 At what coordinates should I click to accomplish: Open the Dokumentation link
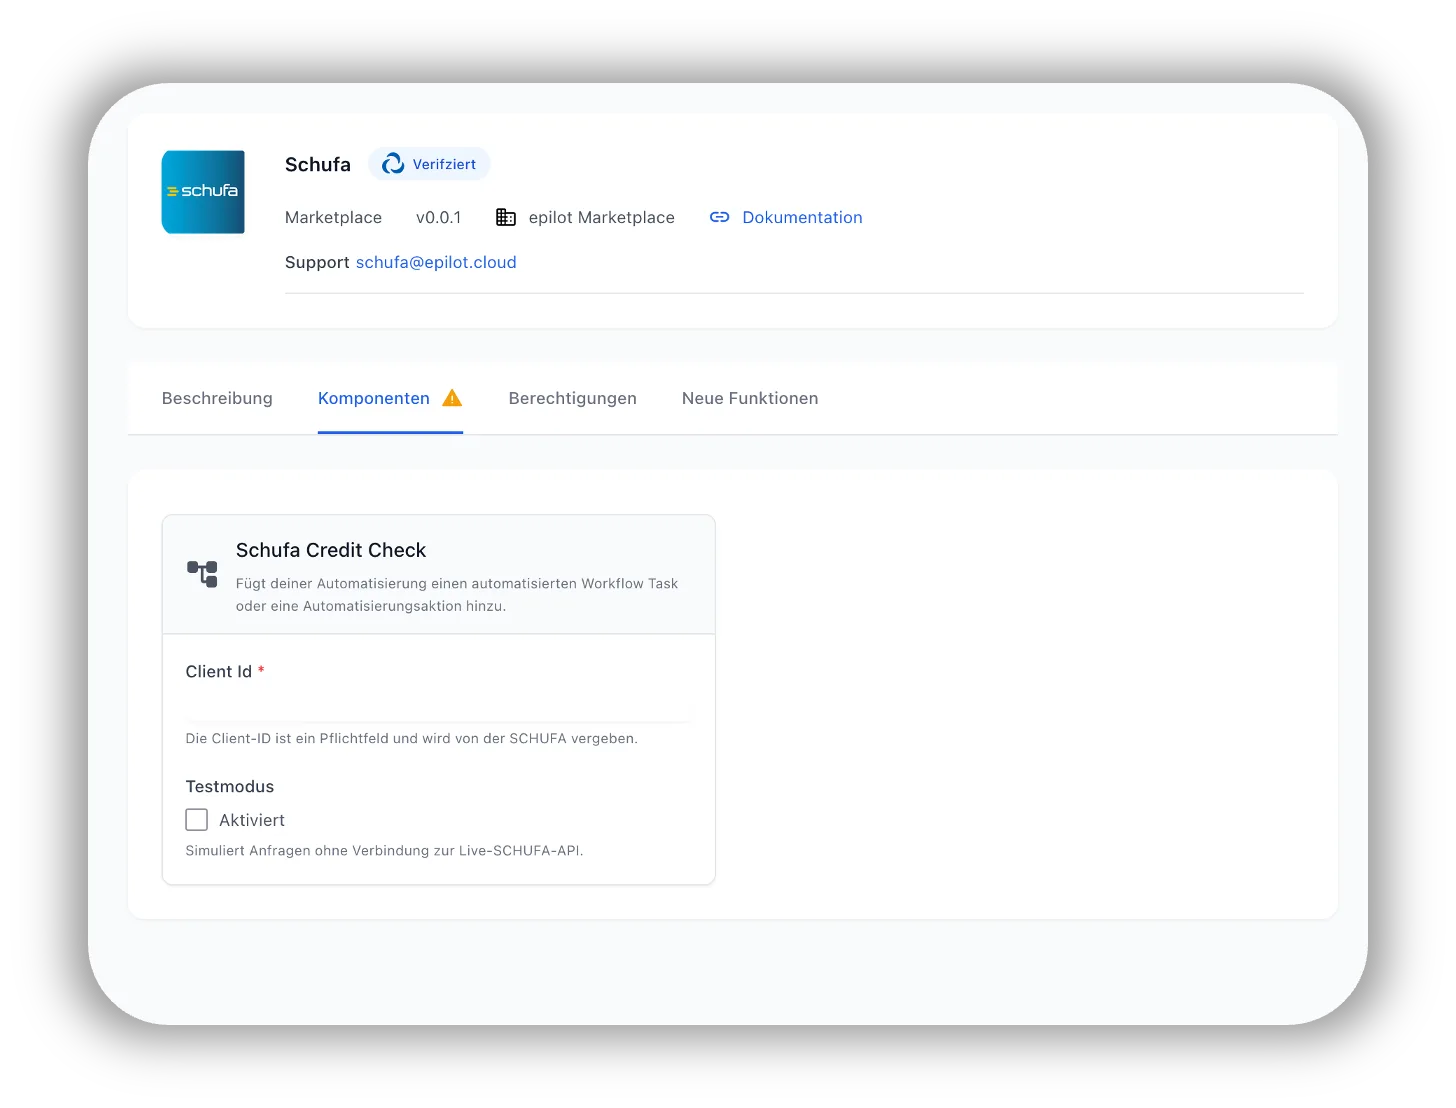[802, 218]
